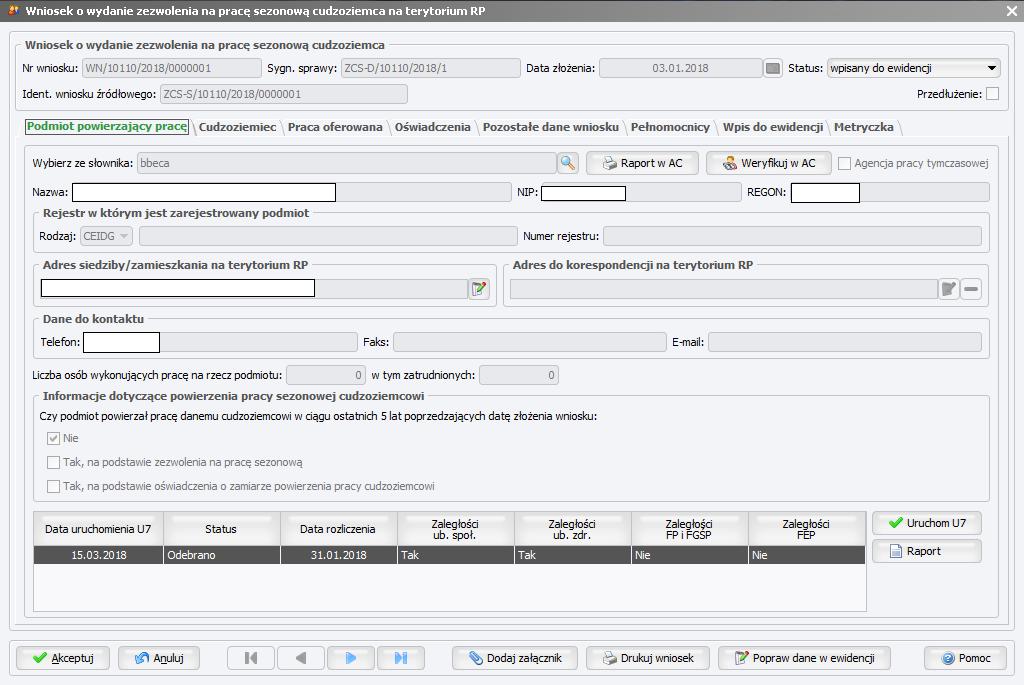Edit the correspondence address icon
Image resolution: width=1024 pixels, height=685 pixels.
pos(949,289)
